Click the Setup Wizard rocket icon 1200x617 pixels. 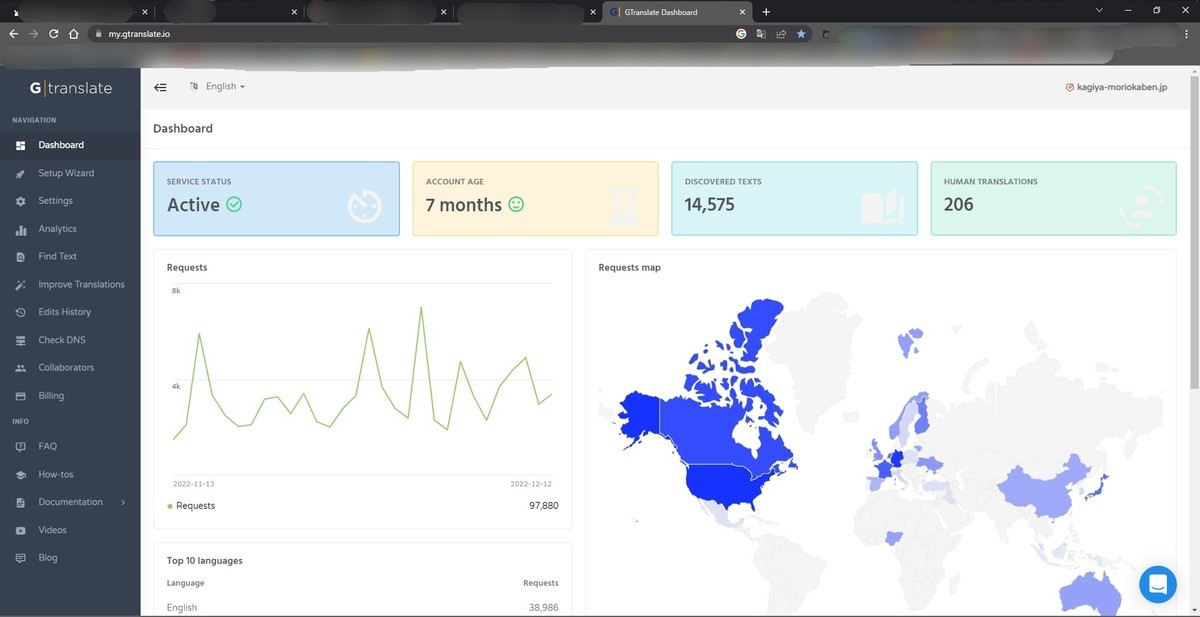tap(21, 173)
